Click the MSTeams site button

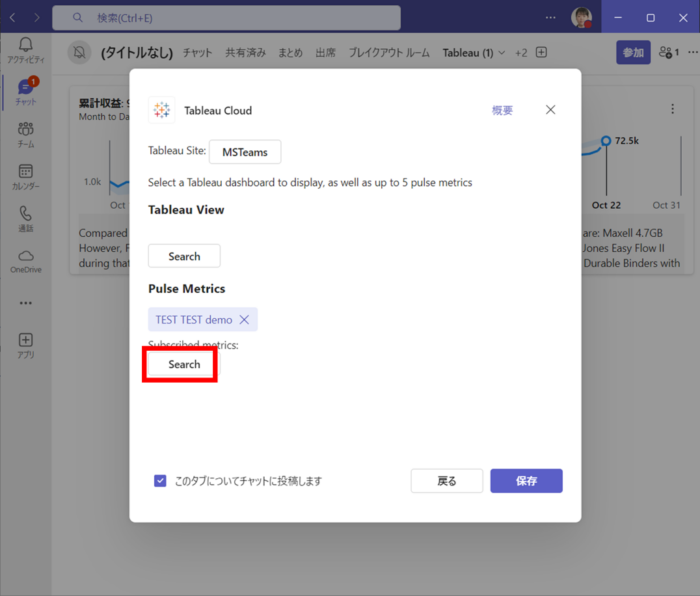coord(245,152)
